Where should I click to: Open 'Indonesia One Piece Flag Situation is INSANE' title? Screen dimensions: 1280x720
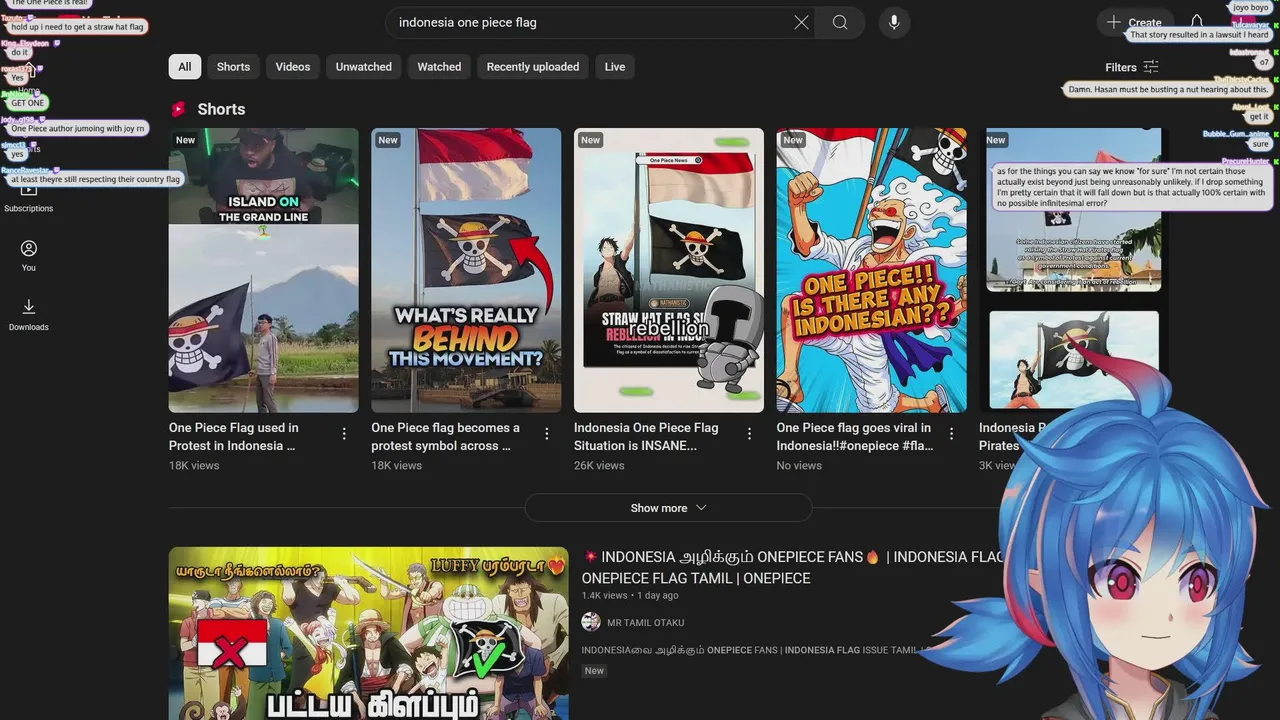[x=646, y=437]
